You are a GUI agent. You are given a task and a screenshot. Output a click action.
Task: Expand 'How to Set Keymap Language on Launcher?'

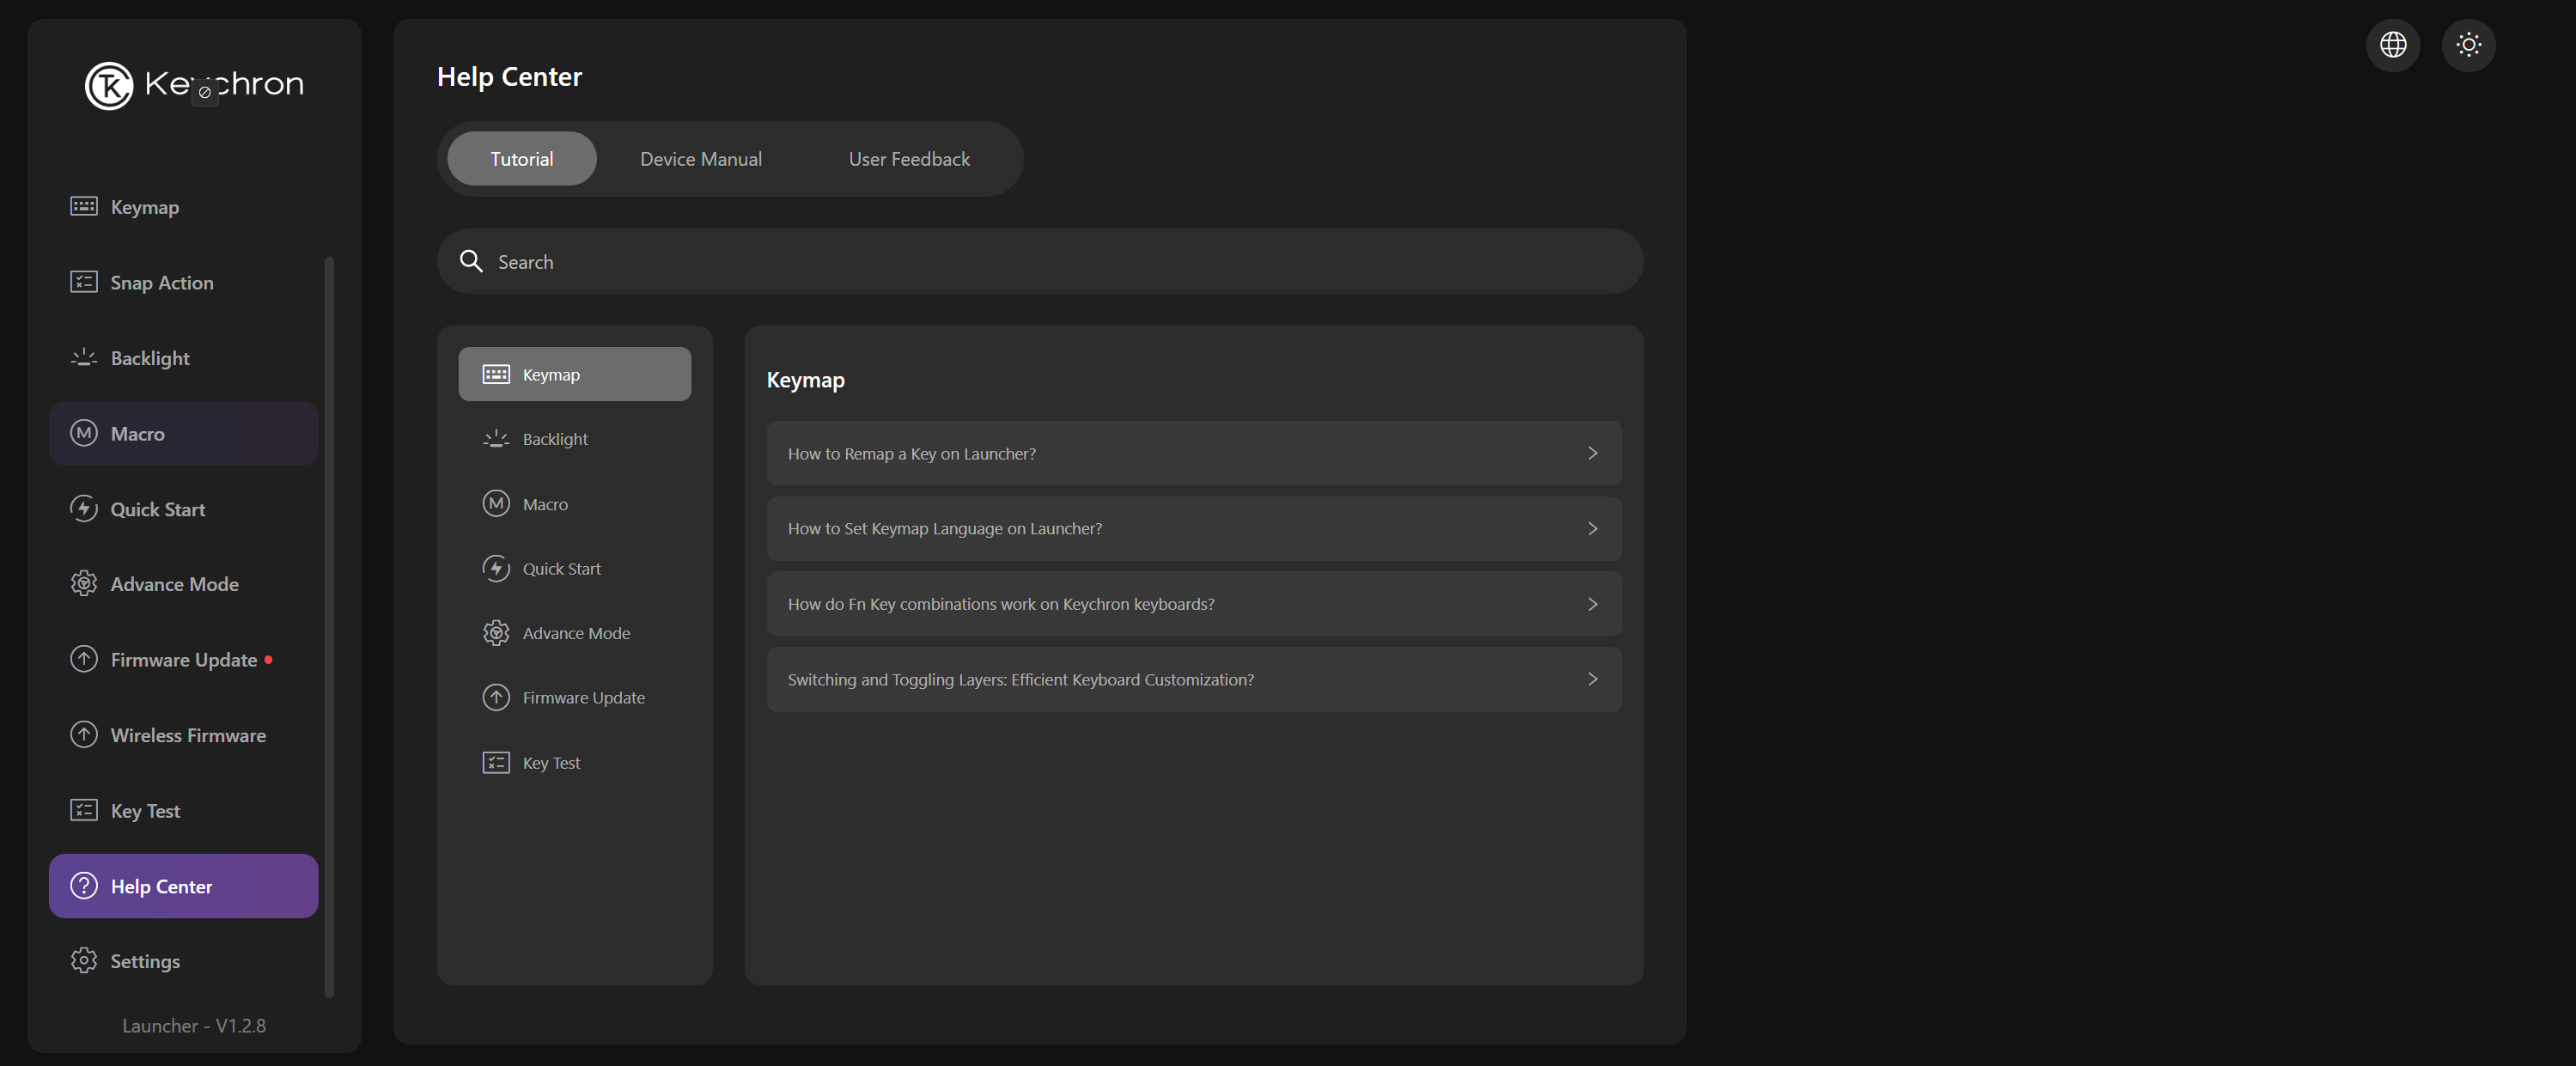(1193, 528)
